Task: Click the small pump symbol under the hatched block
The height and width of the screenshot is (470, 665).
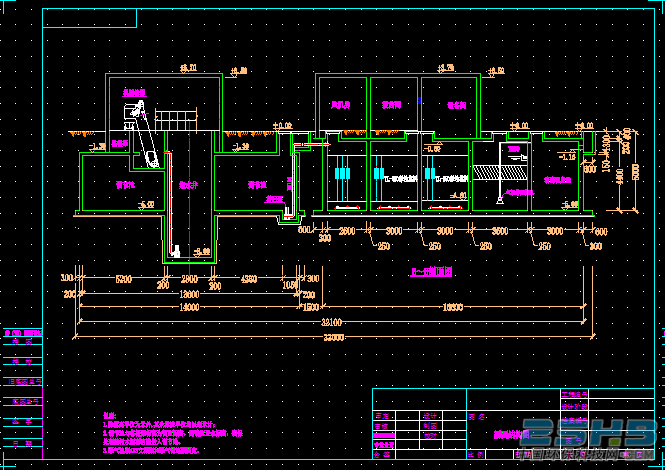Action: point(500,200)
